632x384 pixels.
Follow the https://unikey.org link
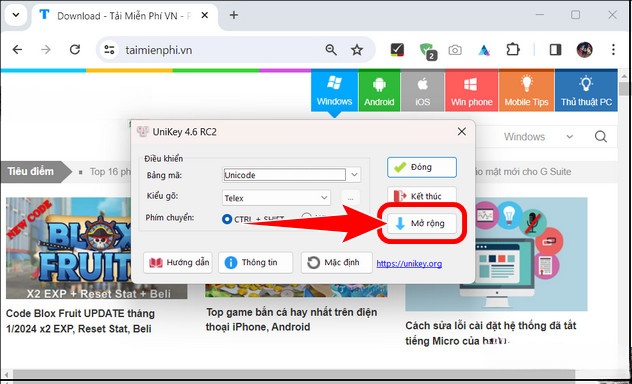(x=409, y=264)
